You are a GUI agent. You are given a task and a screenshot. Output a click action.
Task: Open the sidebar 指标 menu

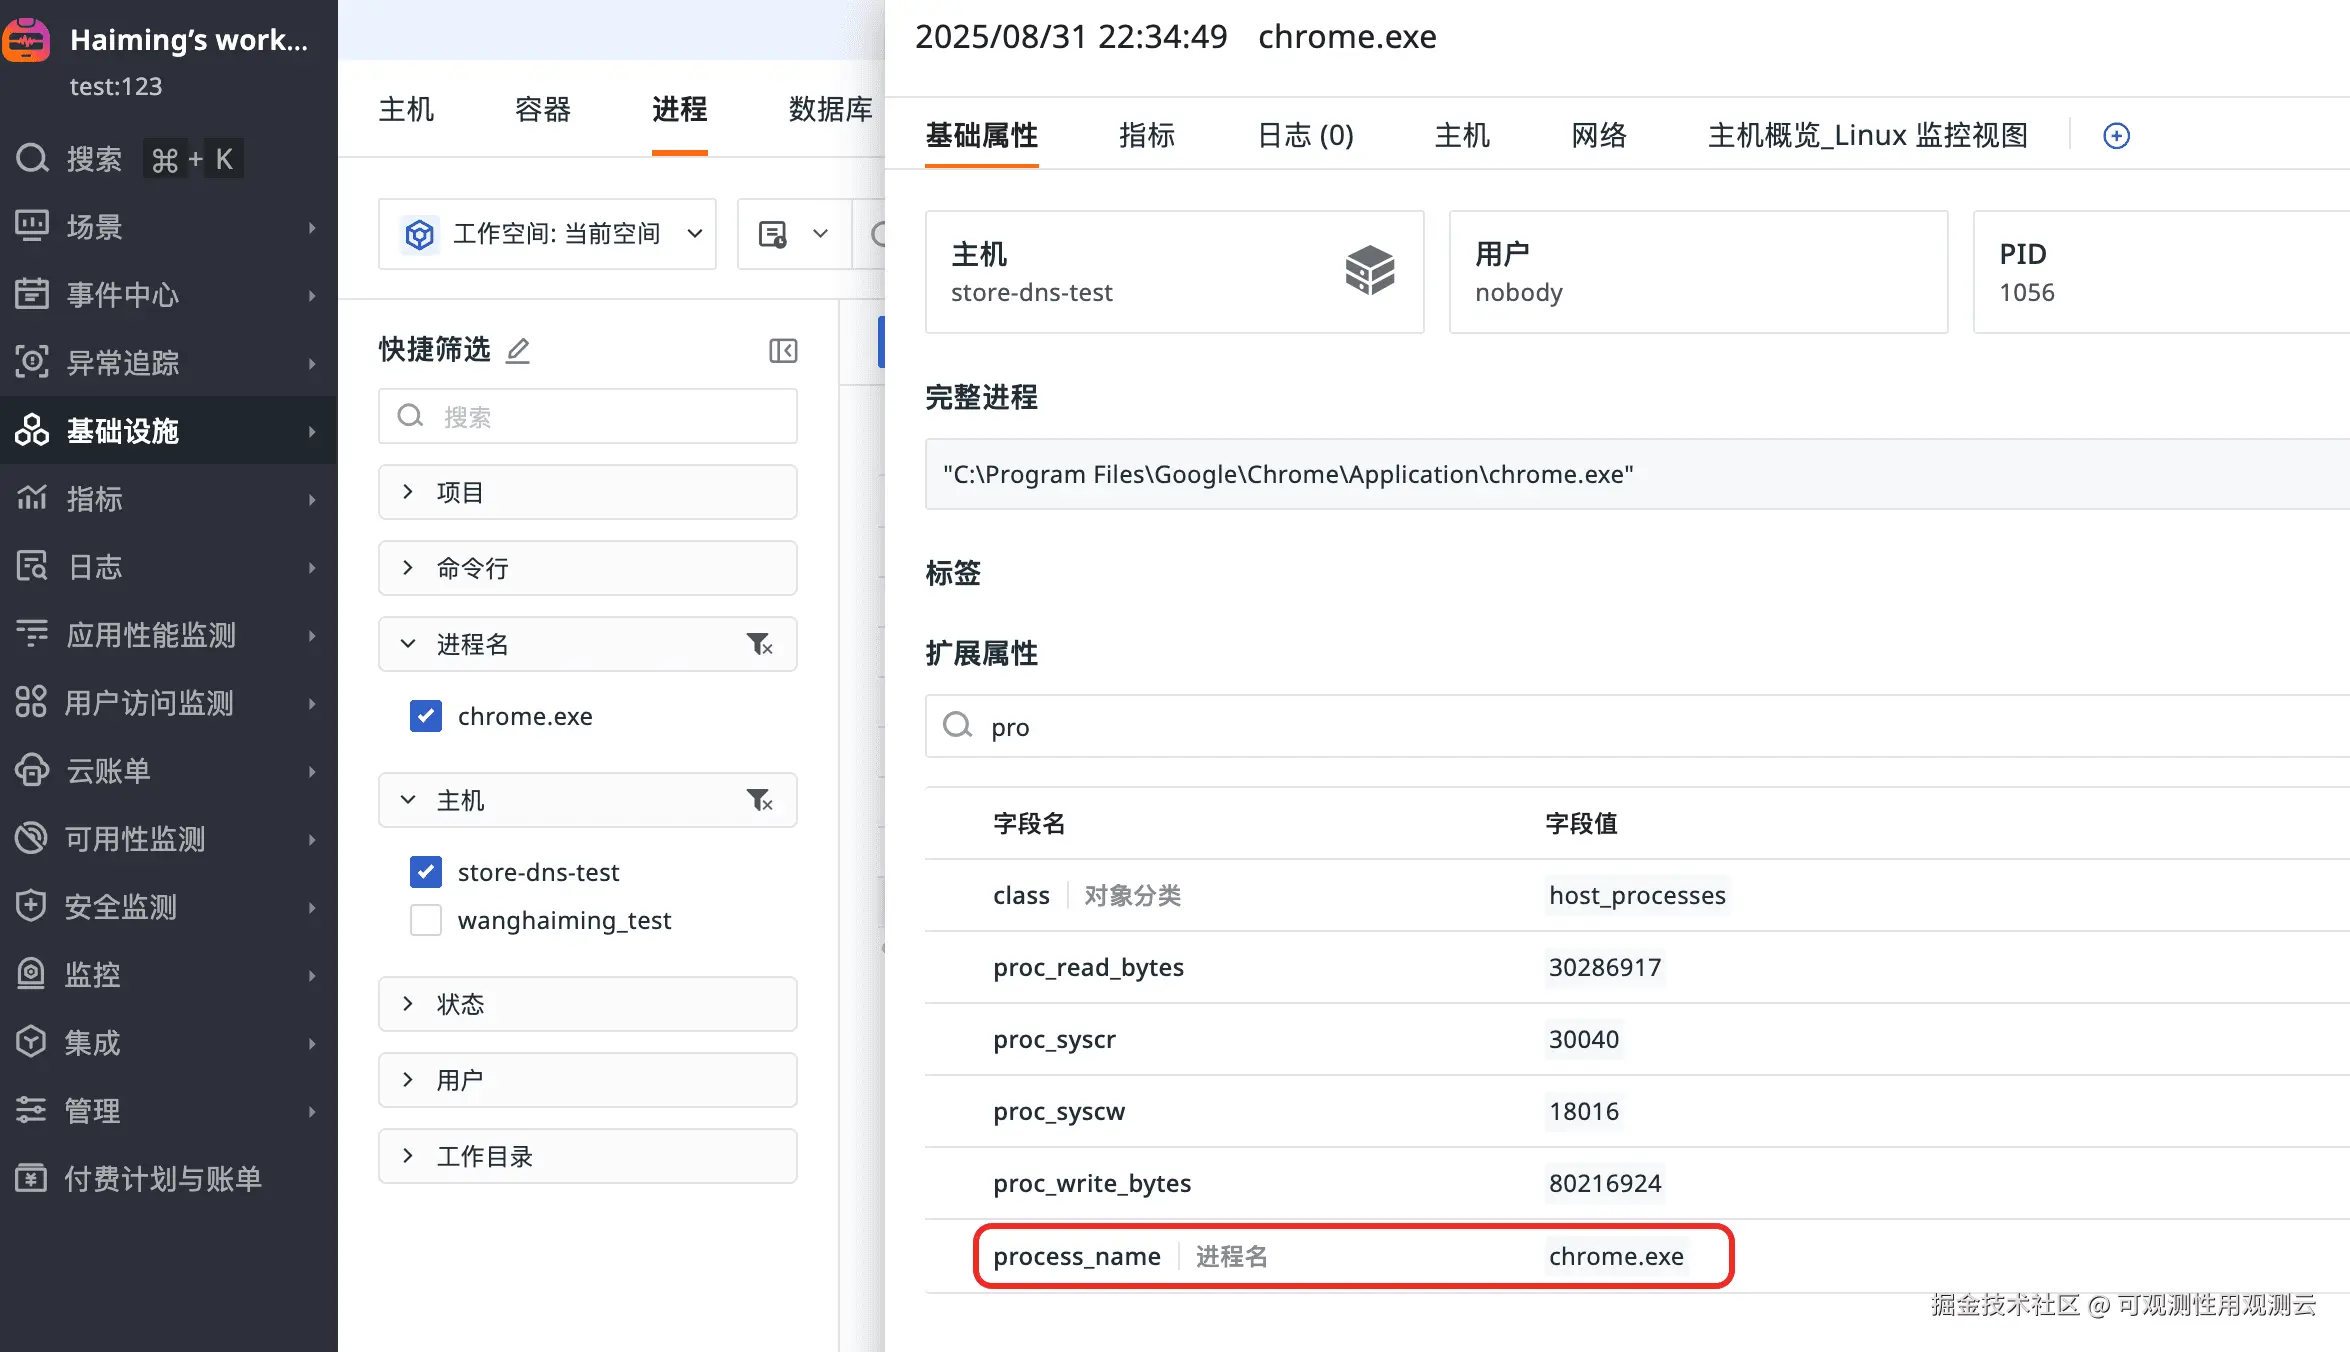[168, 499]
